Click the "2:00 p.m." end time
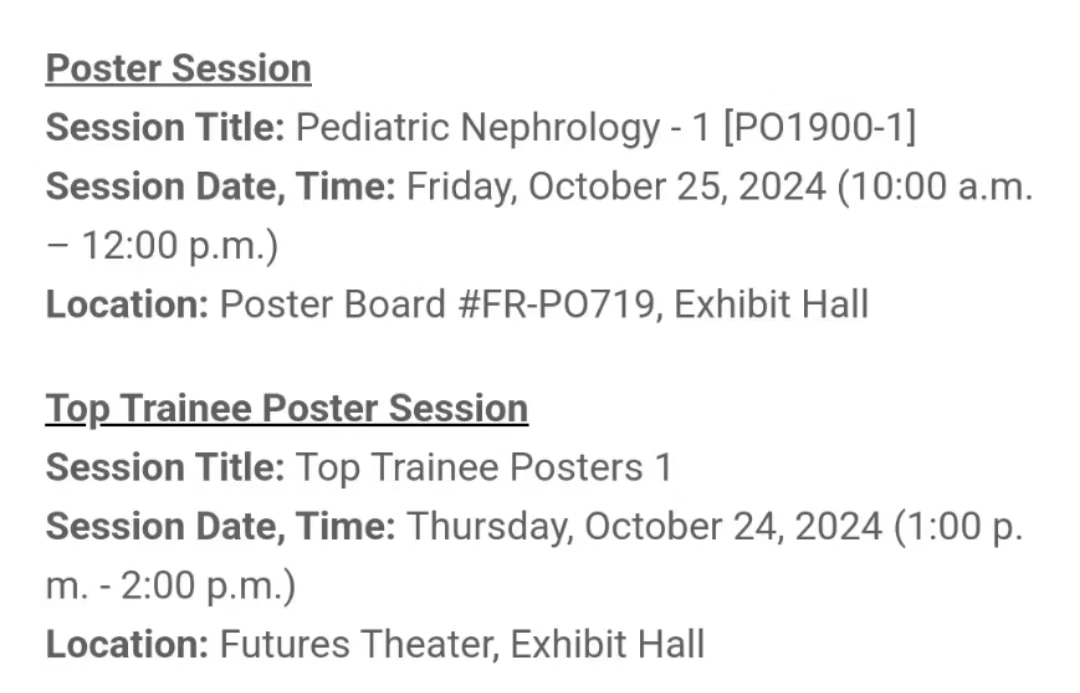The image size is (1080, 693). (207, 586)
